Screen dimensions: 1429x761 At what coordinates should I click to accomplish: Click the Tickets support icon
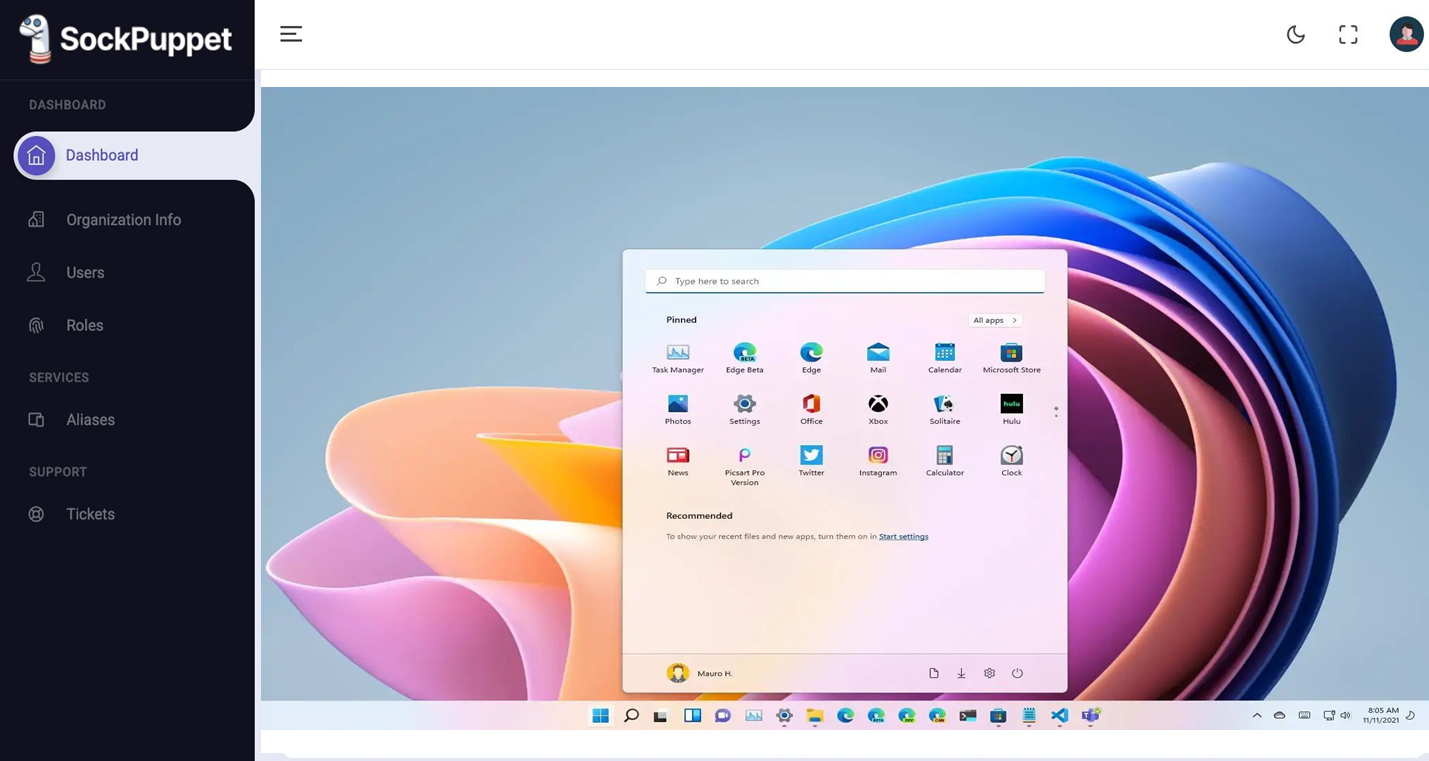(x=36, y=514)
